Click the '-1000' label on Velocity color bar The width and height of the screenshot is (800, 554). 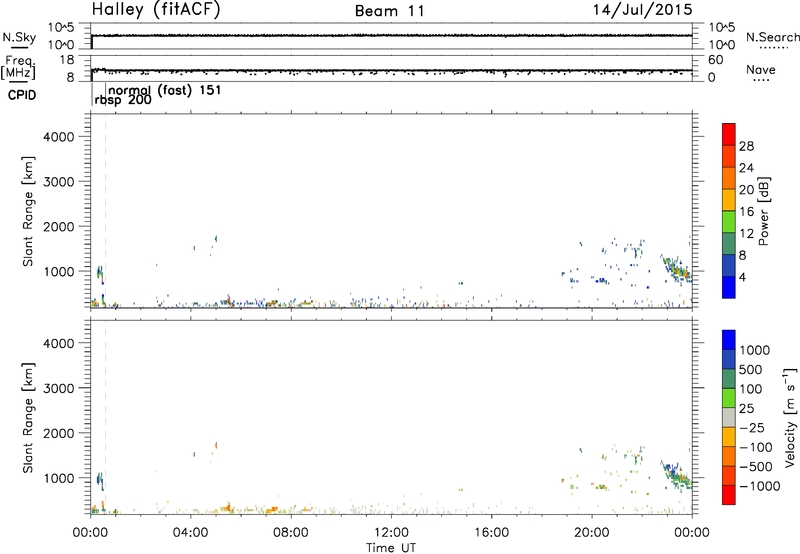[x=760, y=486]
